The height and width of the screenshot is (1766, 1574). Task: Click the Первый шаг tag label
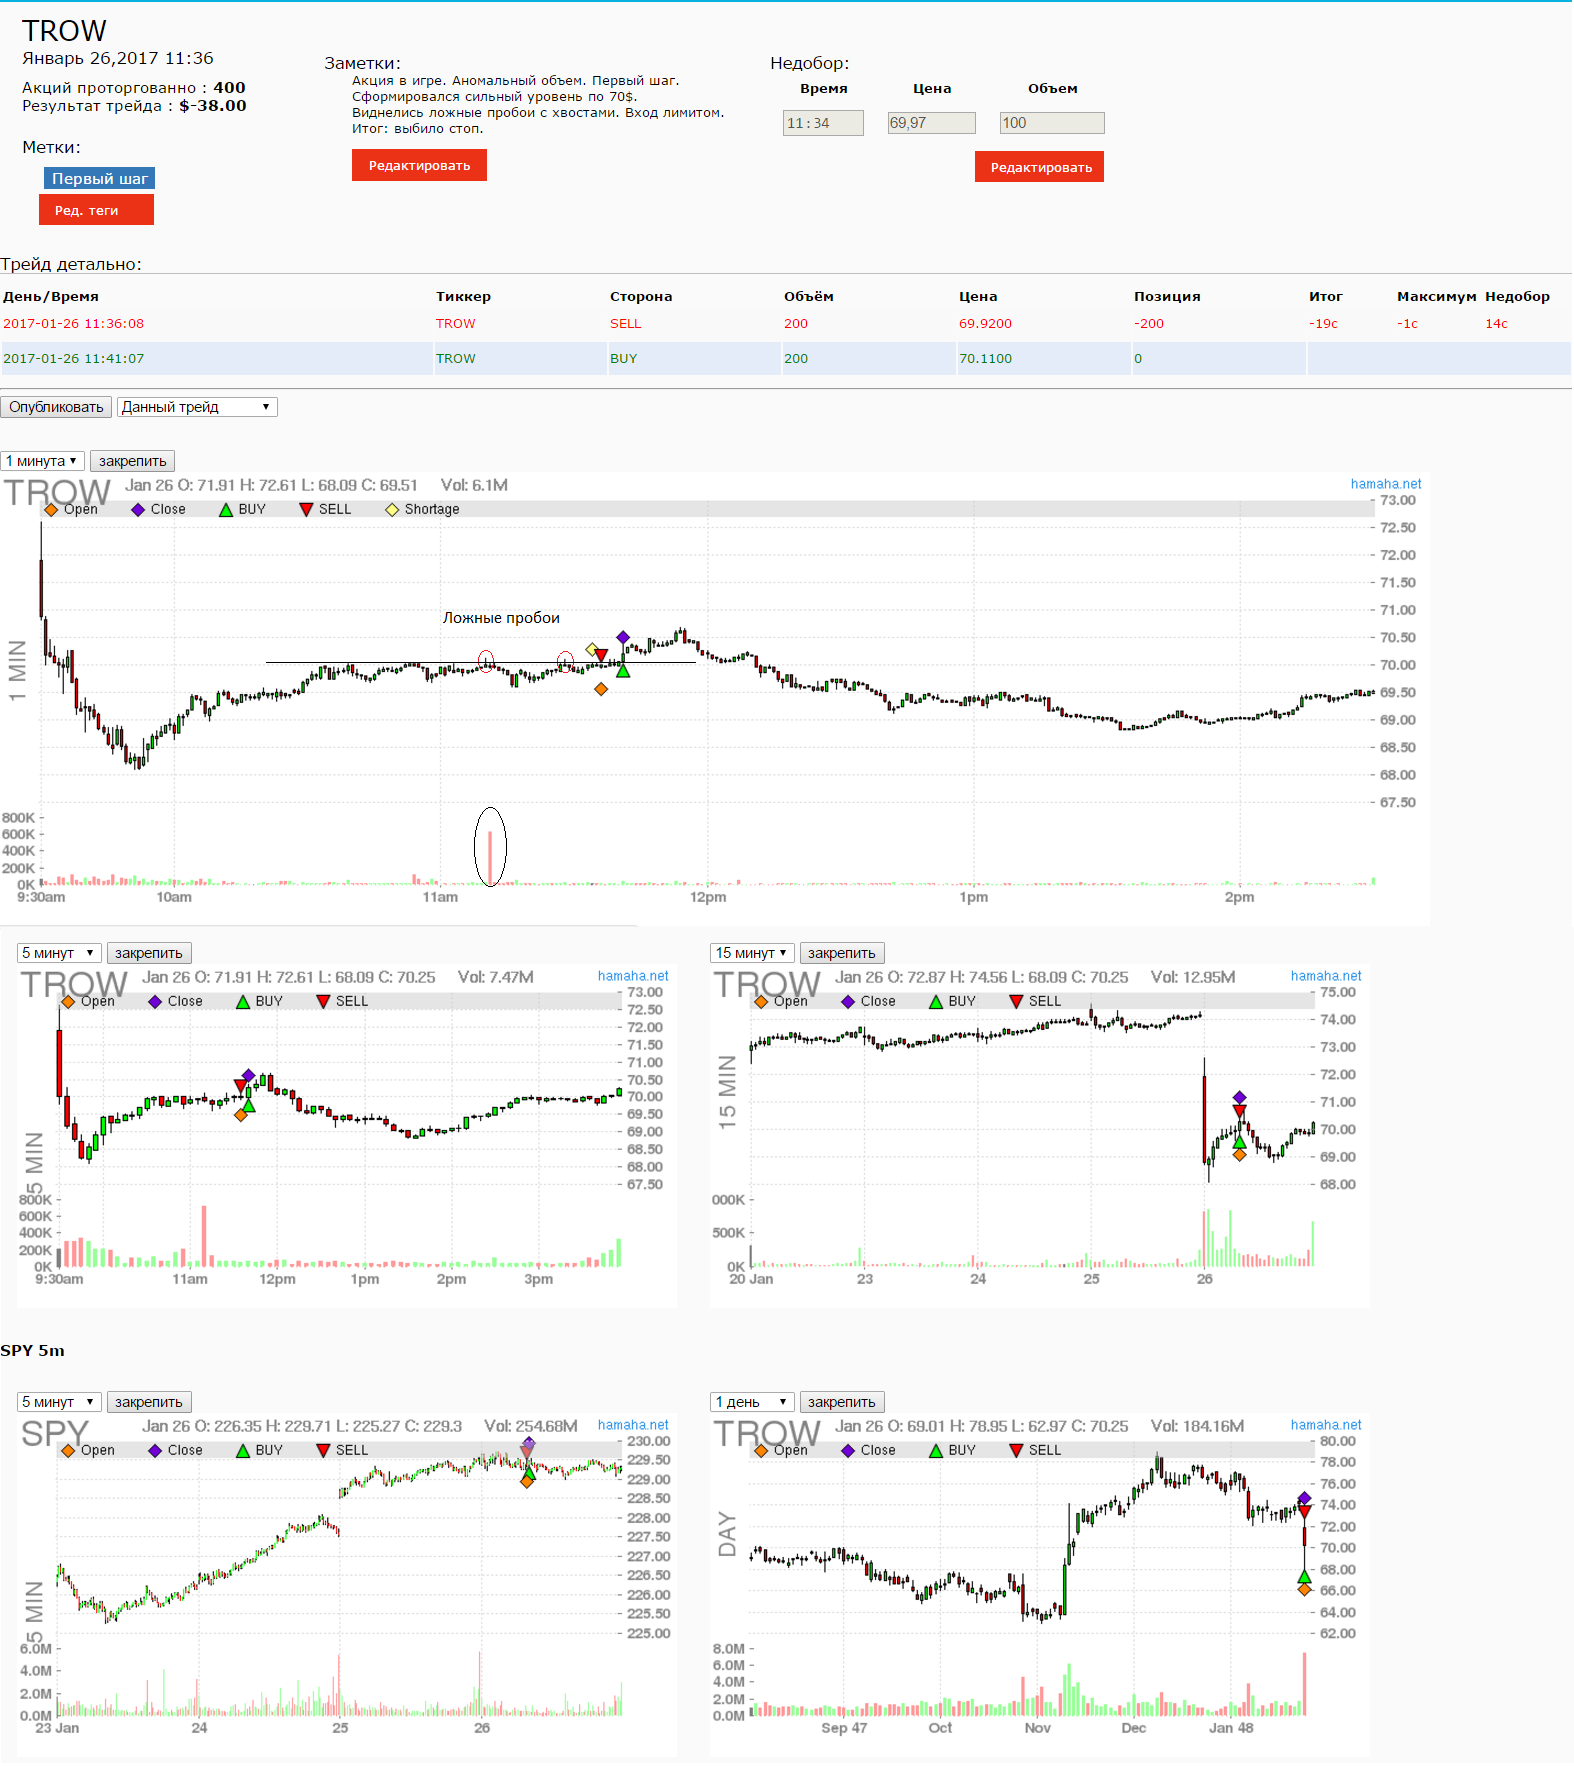point(99,179)
